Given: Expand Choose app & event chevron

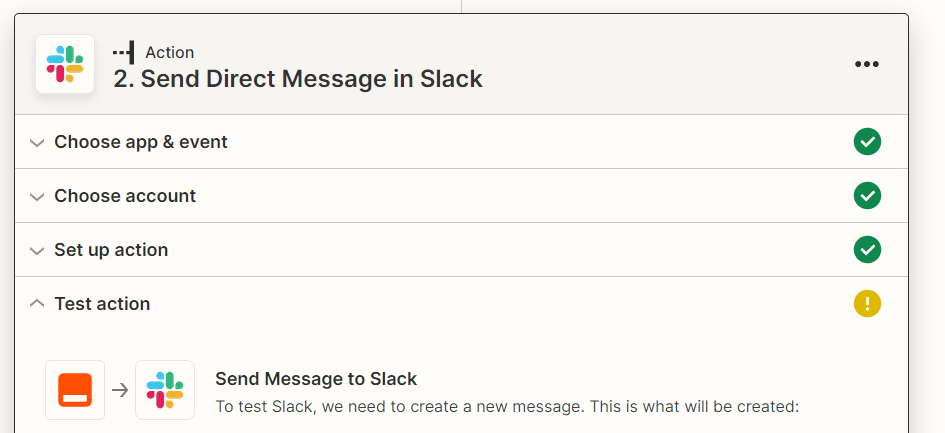Looking at the screenshot, I should [37, 143].
